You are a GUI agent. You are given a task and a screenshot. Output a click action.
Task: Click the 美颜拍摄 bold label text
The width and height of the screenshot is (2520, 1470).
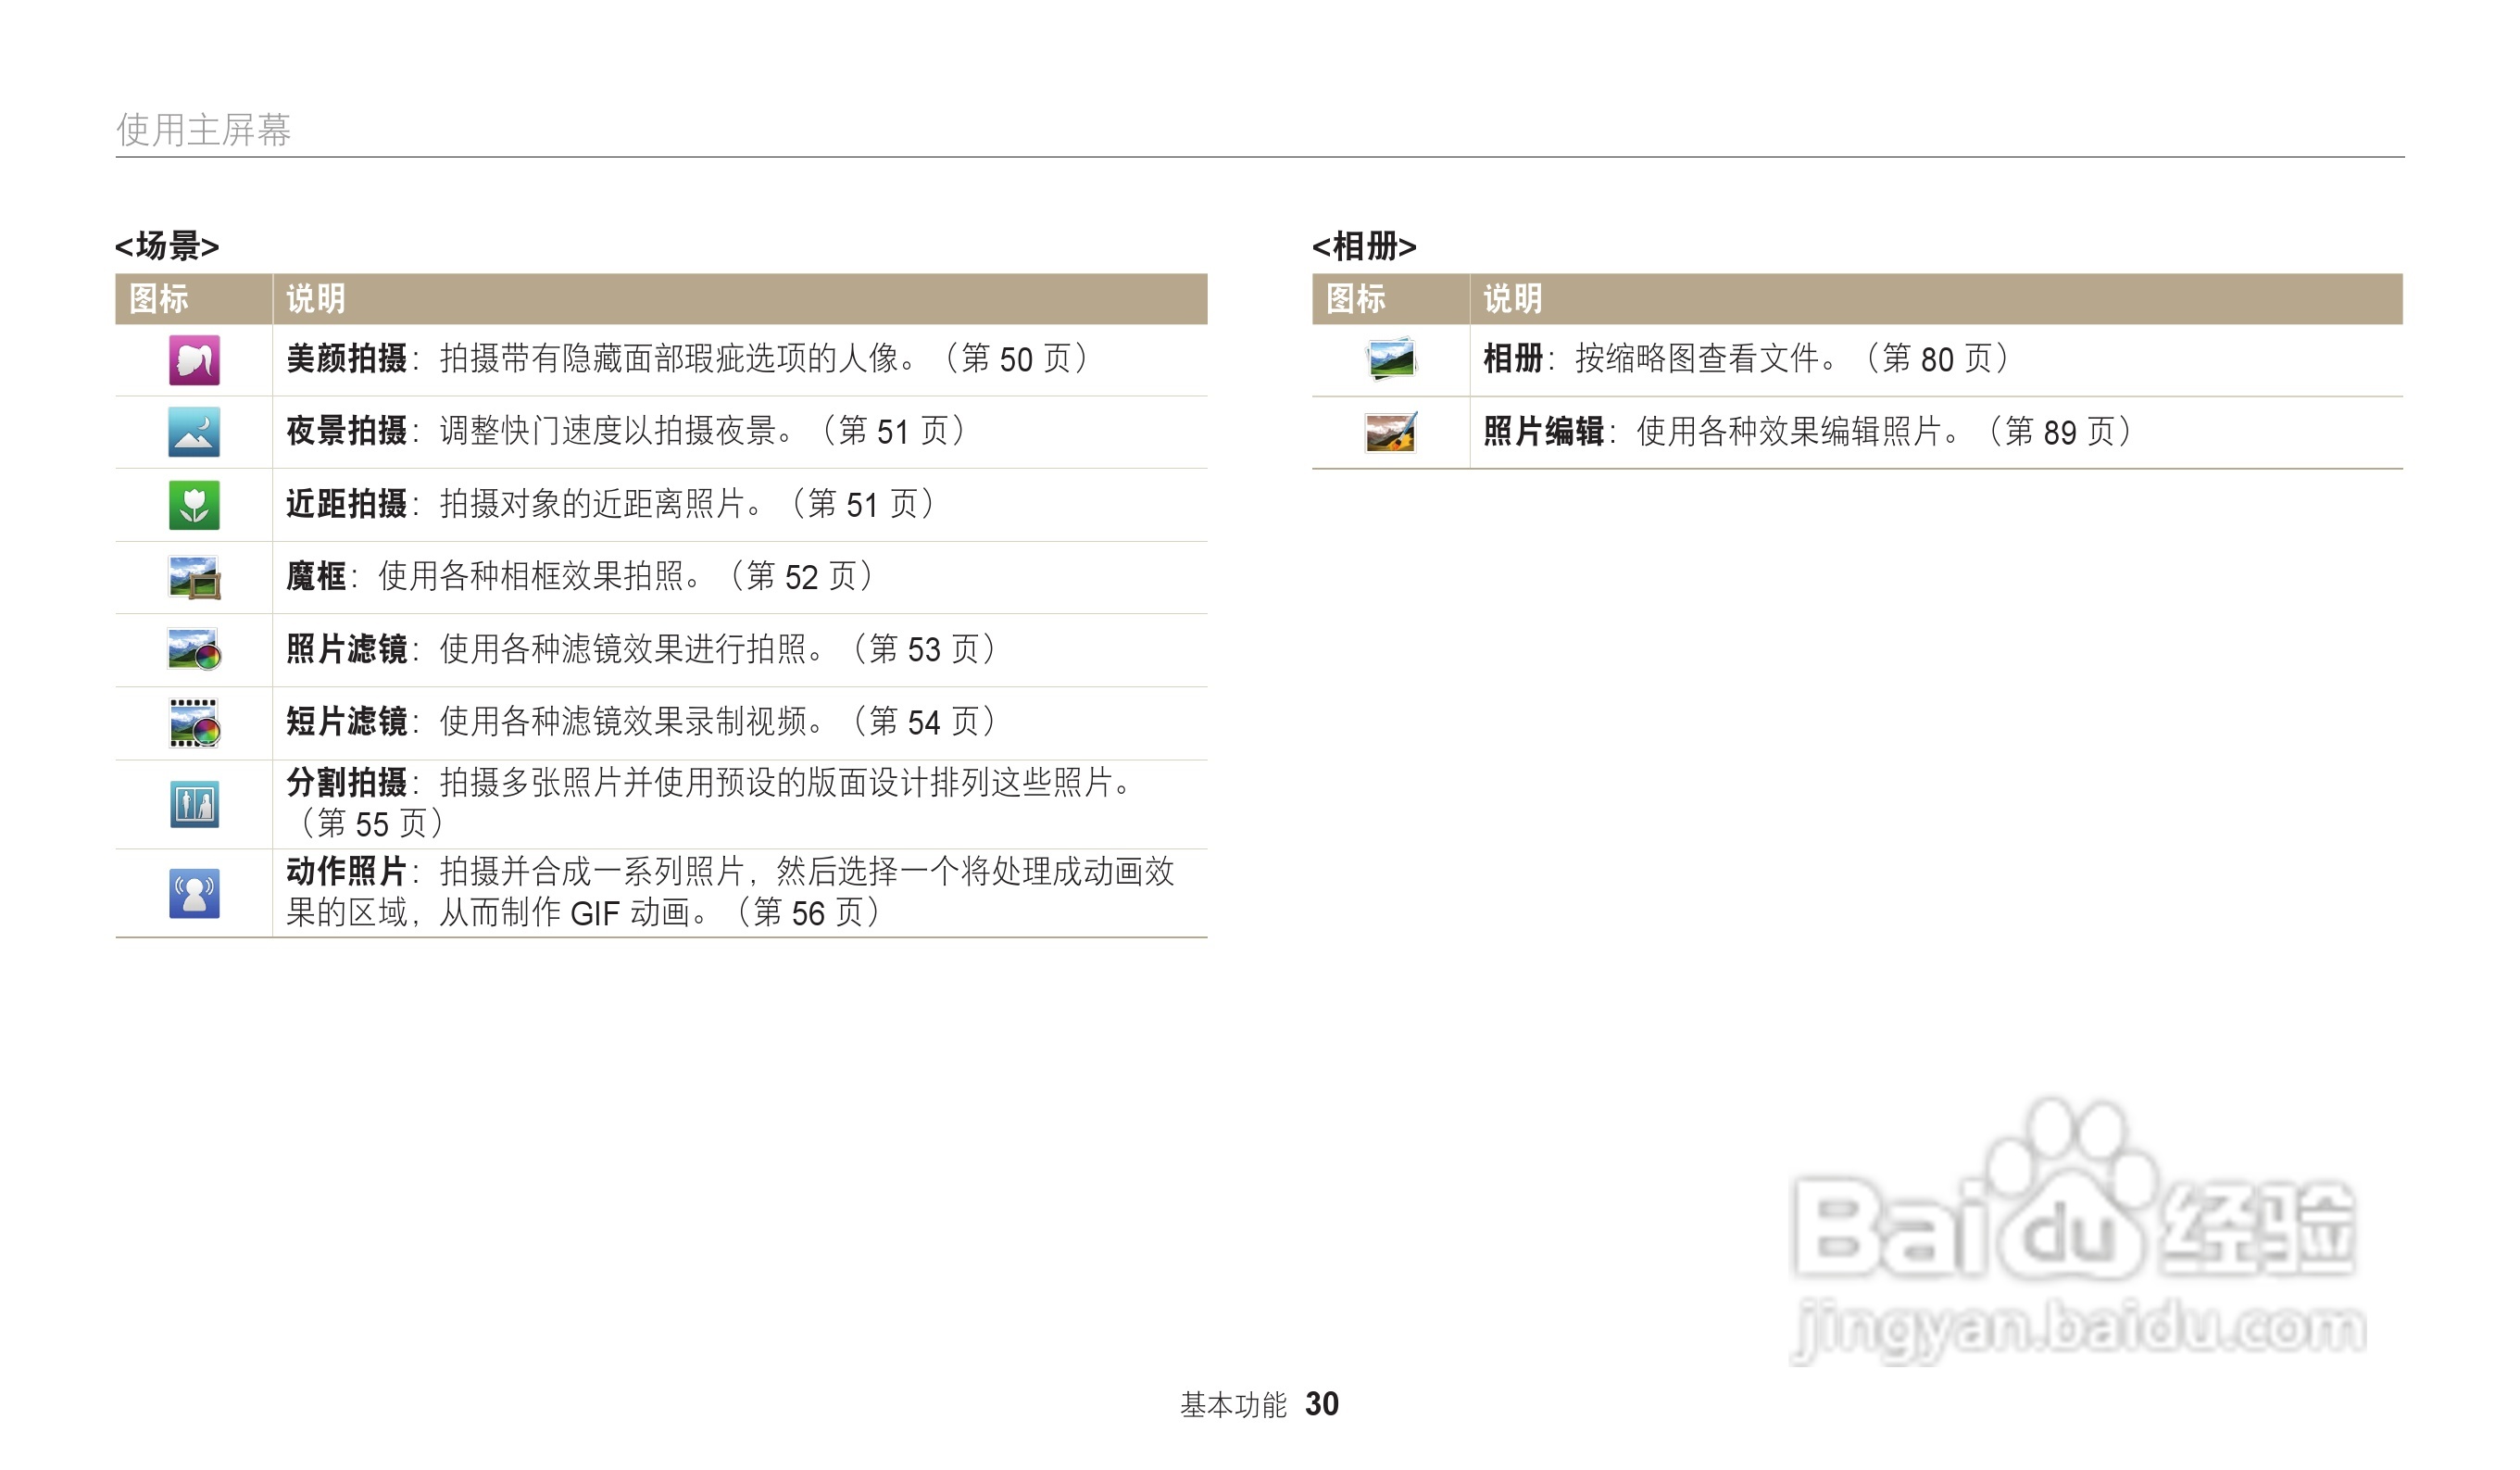346,358
